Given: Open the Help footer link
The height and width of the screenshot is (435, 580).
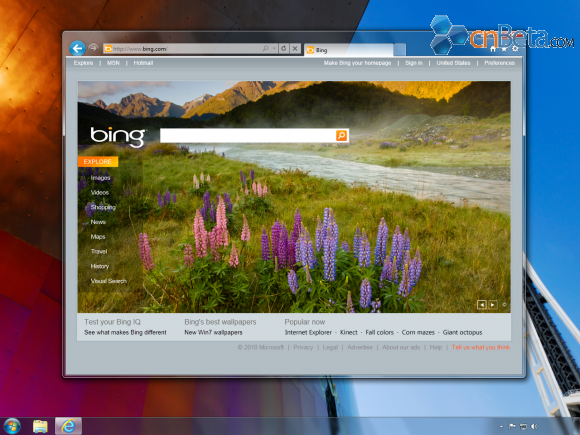Looking at the screenshot, I should (x=436, y=347).
